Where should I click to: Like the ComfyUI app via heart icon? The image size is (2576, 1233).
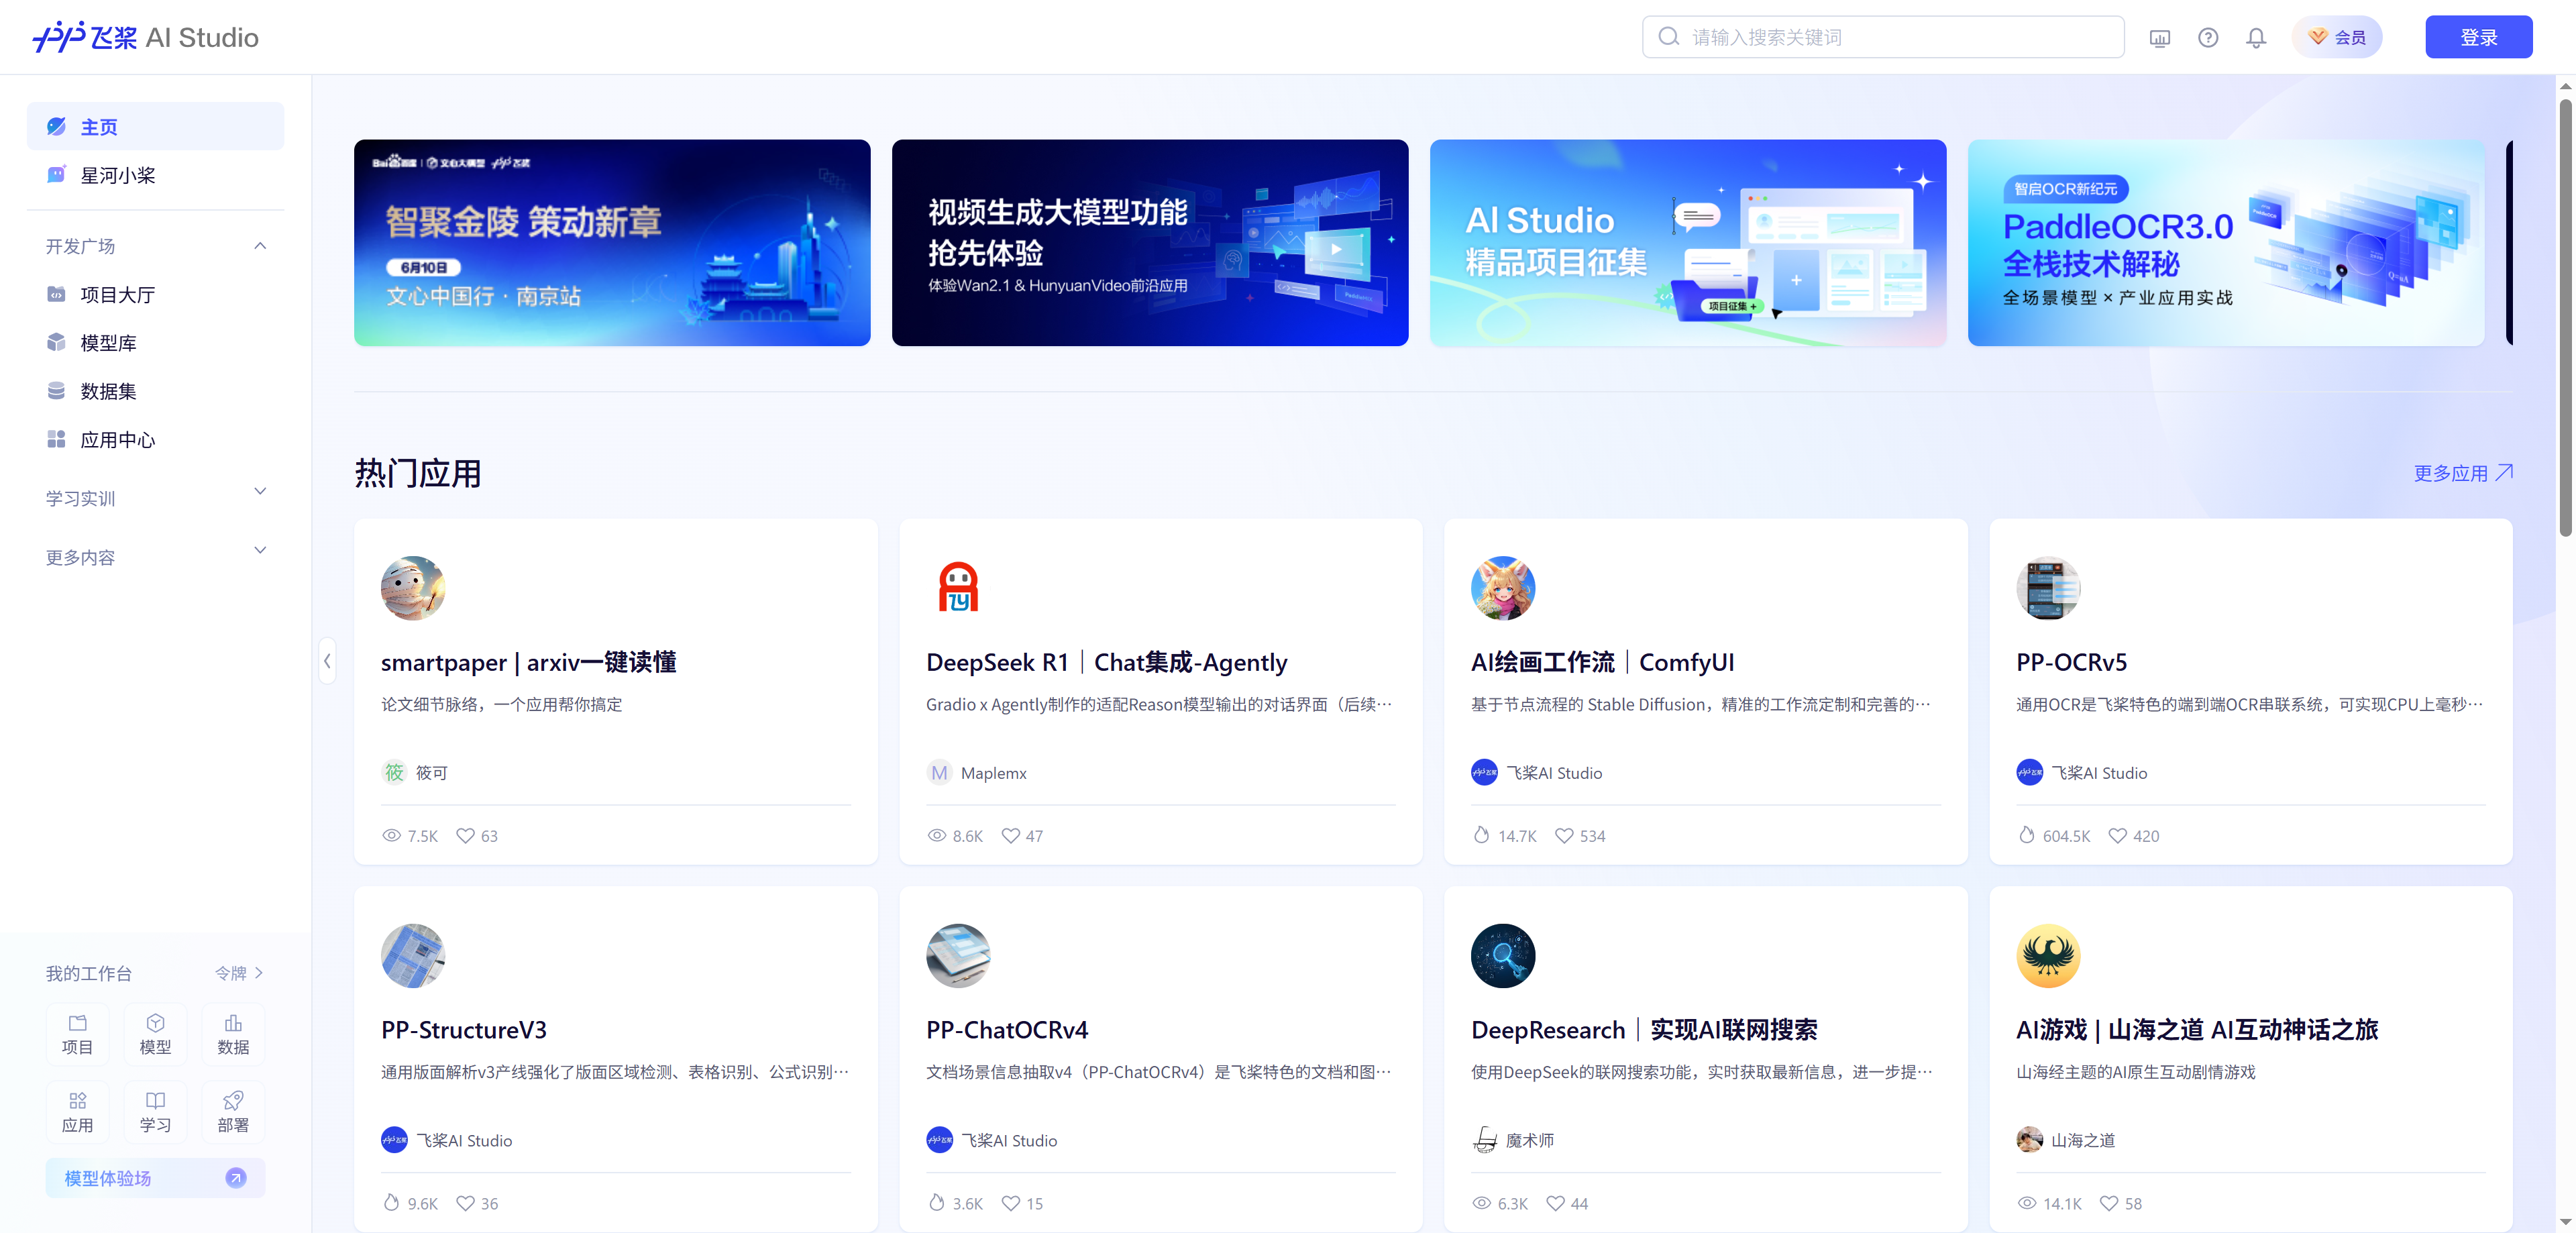click(1564, 835)
